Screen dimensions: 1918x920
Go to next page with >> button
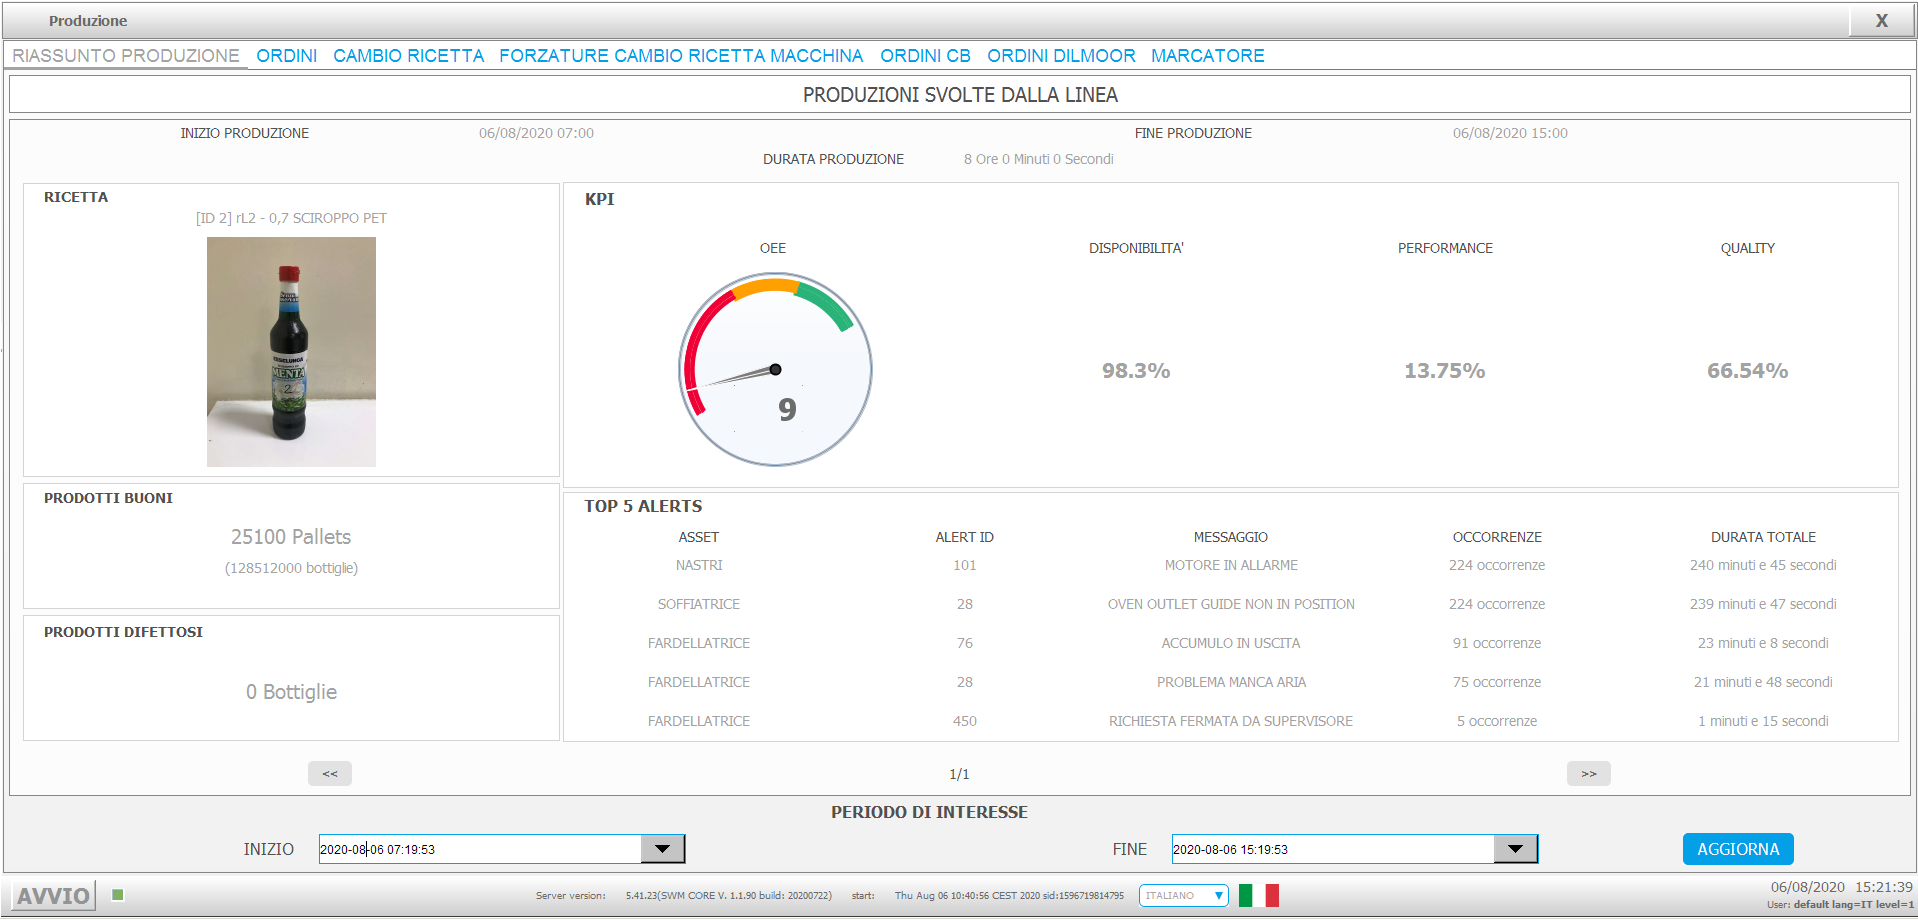1588,773
